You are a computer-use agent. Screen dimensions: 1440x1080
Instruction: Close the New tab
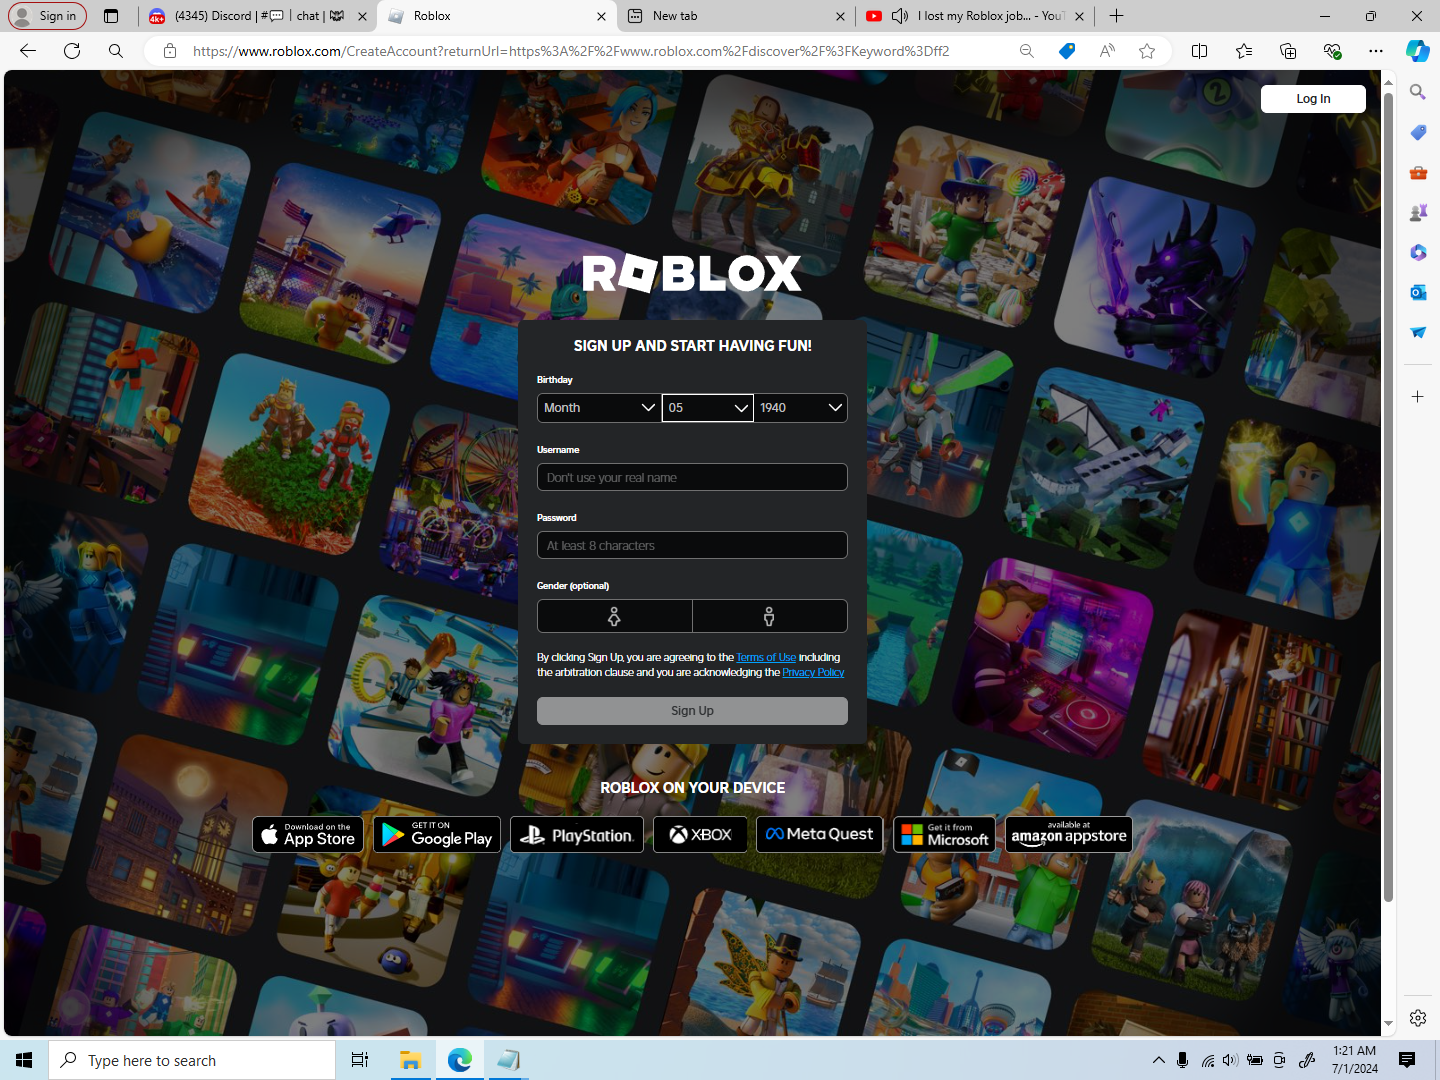[x=840, y=16]
